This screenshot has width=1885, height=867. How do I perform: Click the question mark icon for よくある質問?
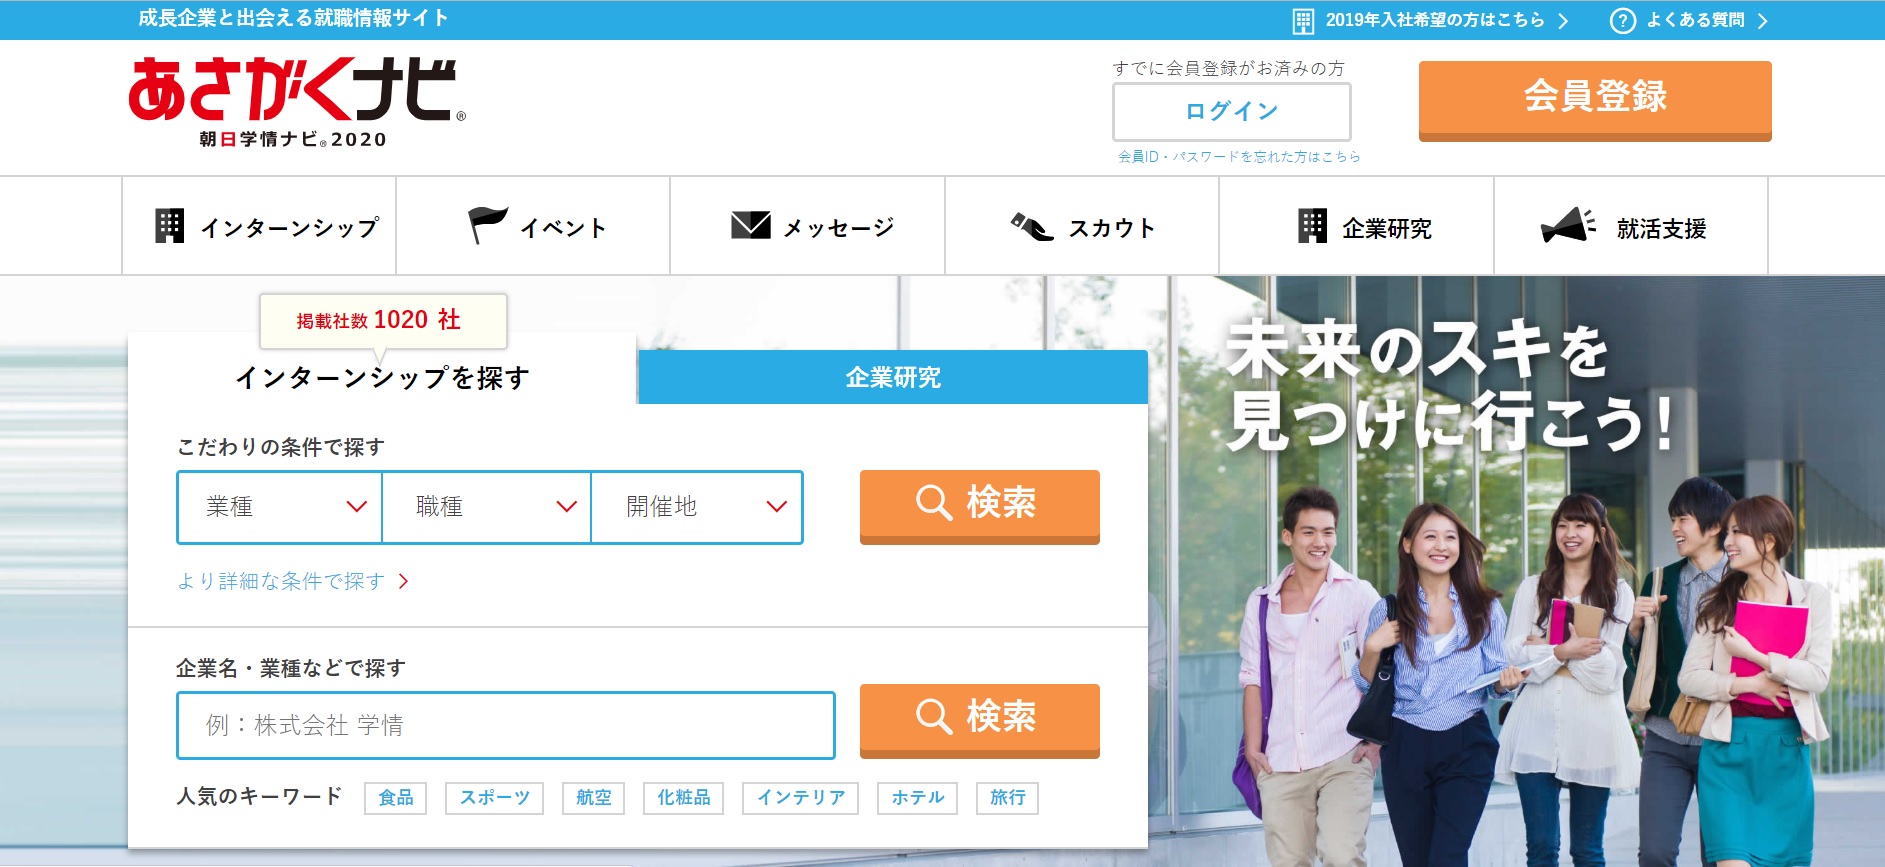pyautogui.click(x=1622, y=20)
